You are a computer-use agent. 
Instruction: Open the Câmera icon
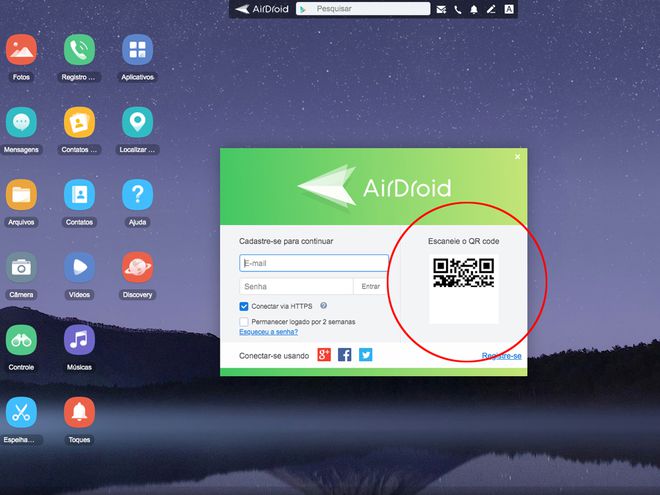(x=21, y=267)
